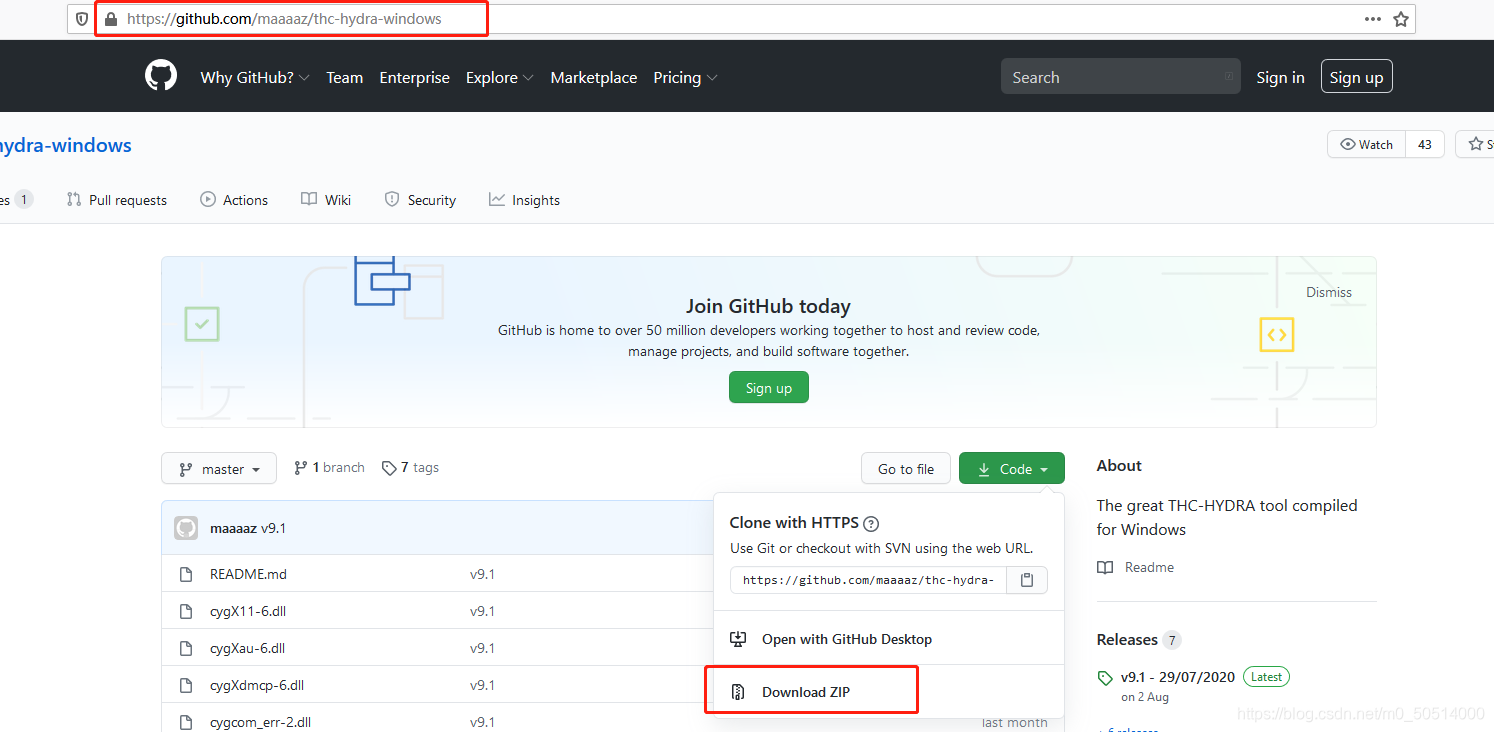Click the file icon beside README.md
This screenshot has height=732, width=1494.
coord(185,575)
